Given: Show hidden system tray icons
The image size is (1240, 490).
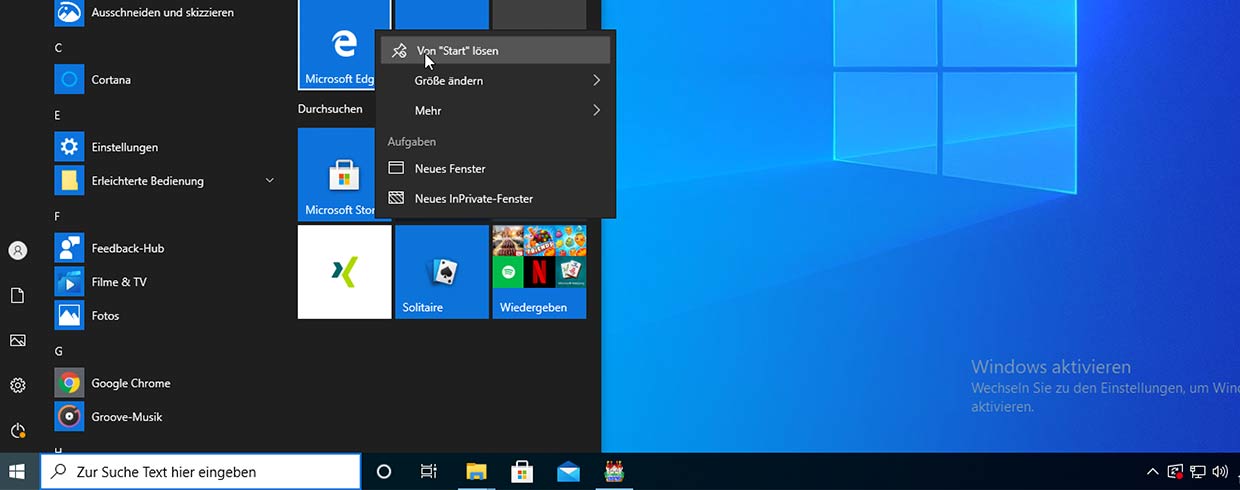Looking at the screenshot, I should 1153,471.
